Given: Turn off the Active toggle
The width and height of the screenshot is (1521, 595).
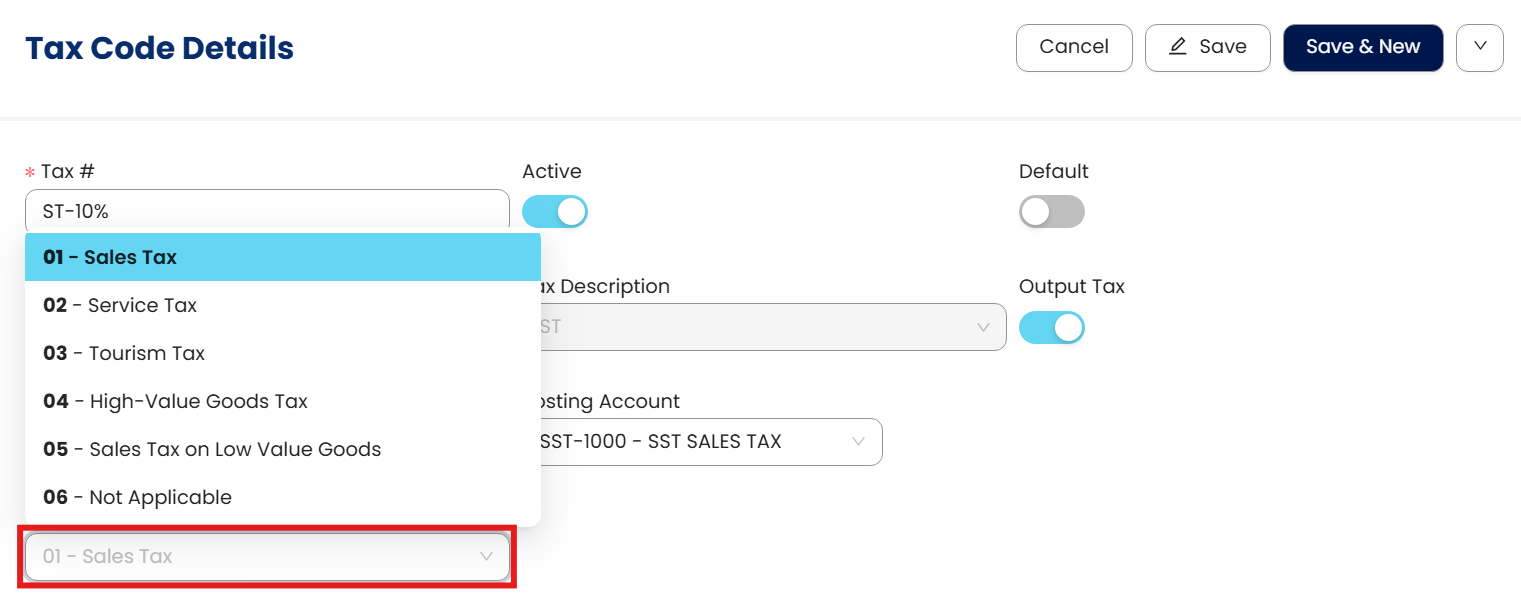Looking at the screenshot, I should 555,212.
